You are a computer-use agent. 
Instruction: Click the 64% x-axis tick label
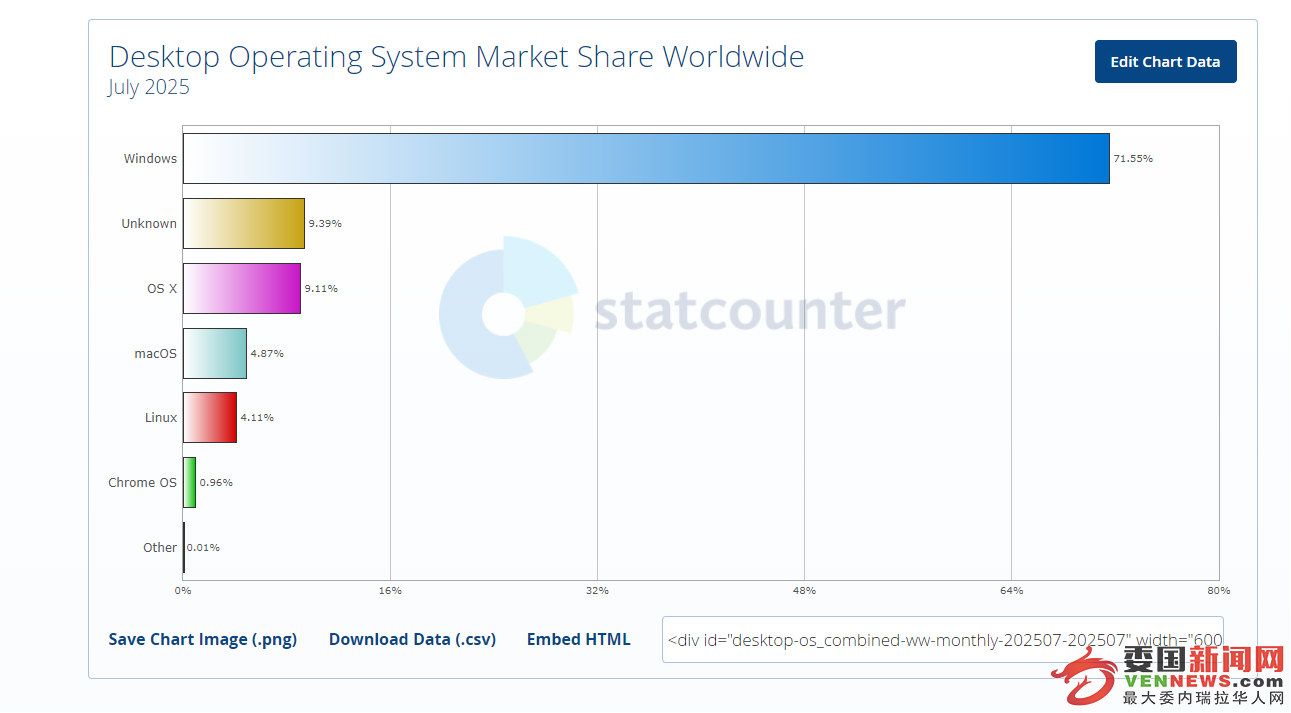[1011, 590]
